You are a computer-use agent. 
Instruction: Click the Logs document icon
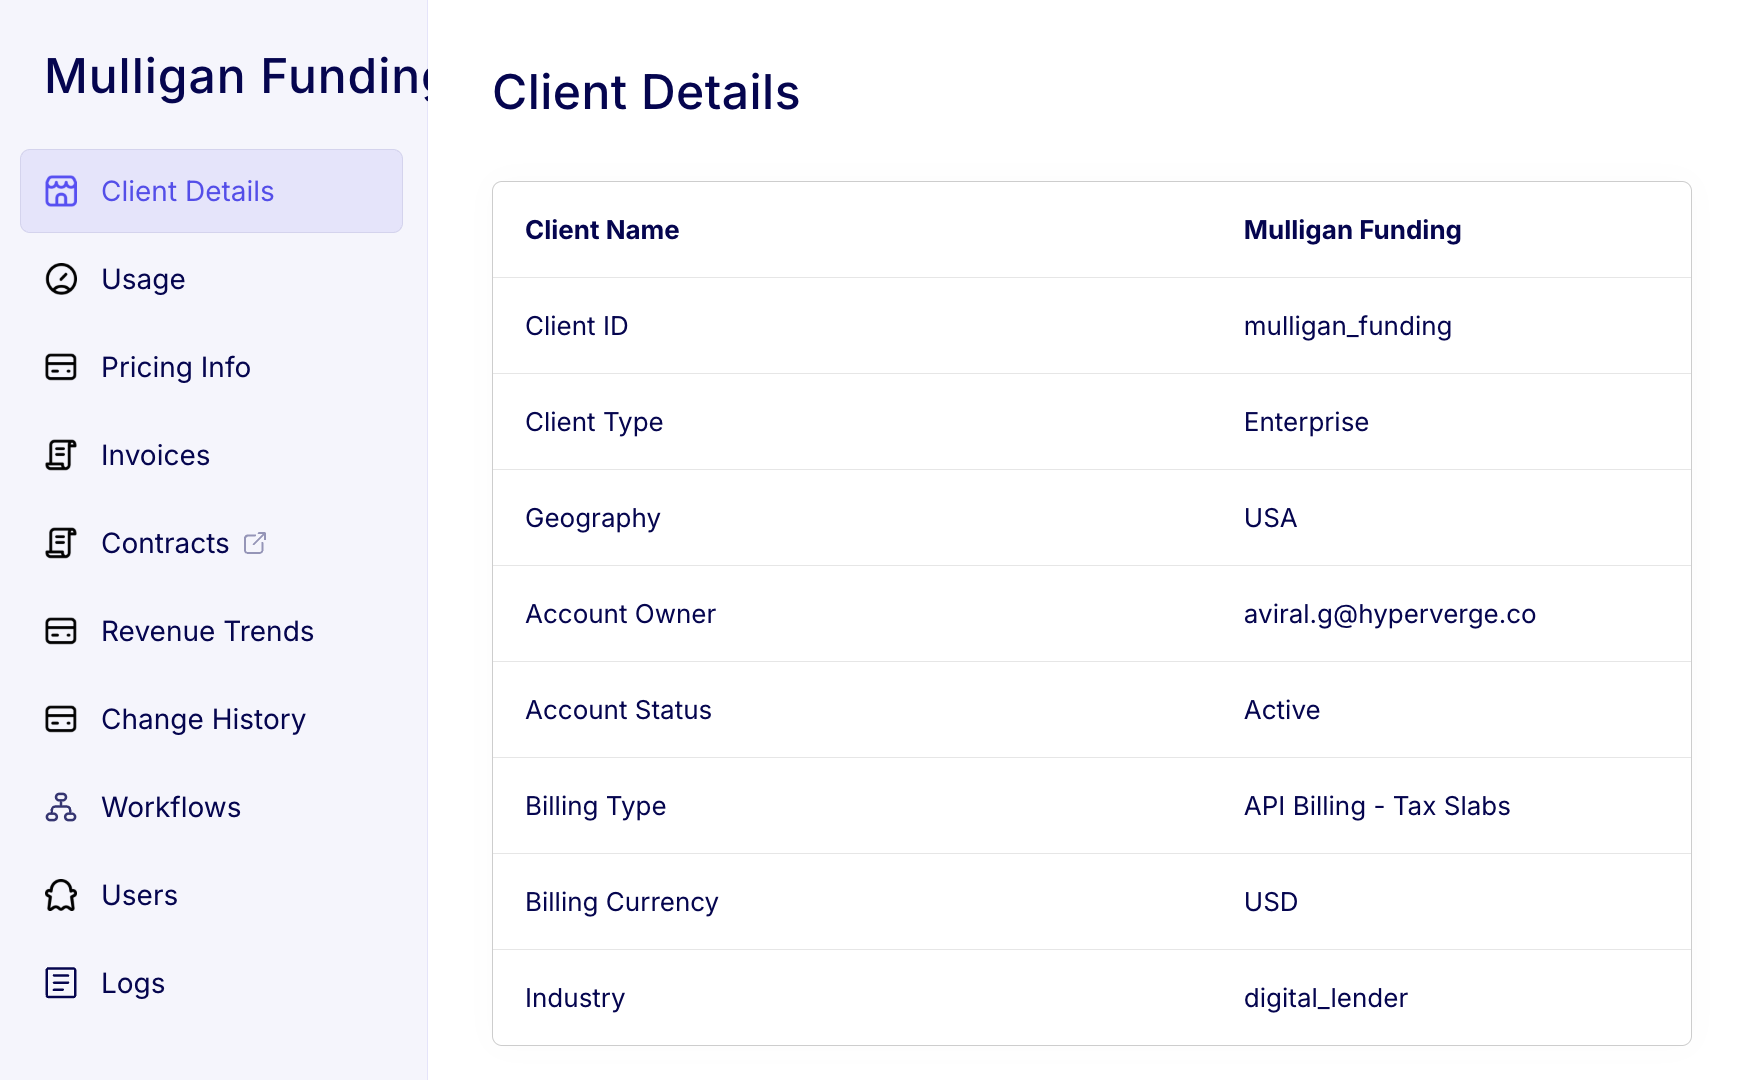pos(61,983)
